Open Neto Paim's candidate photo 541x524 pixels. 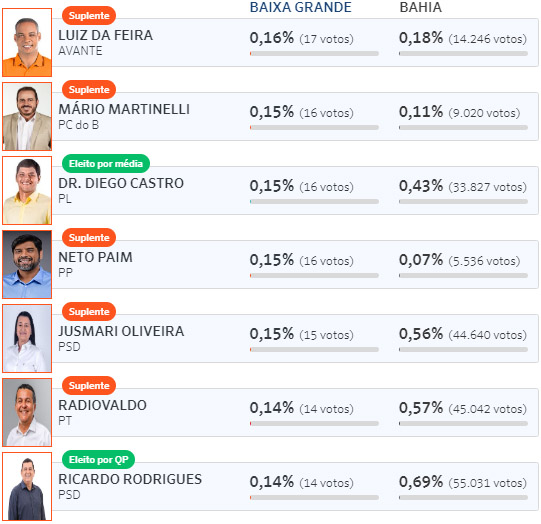point(27,265)
